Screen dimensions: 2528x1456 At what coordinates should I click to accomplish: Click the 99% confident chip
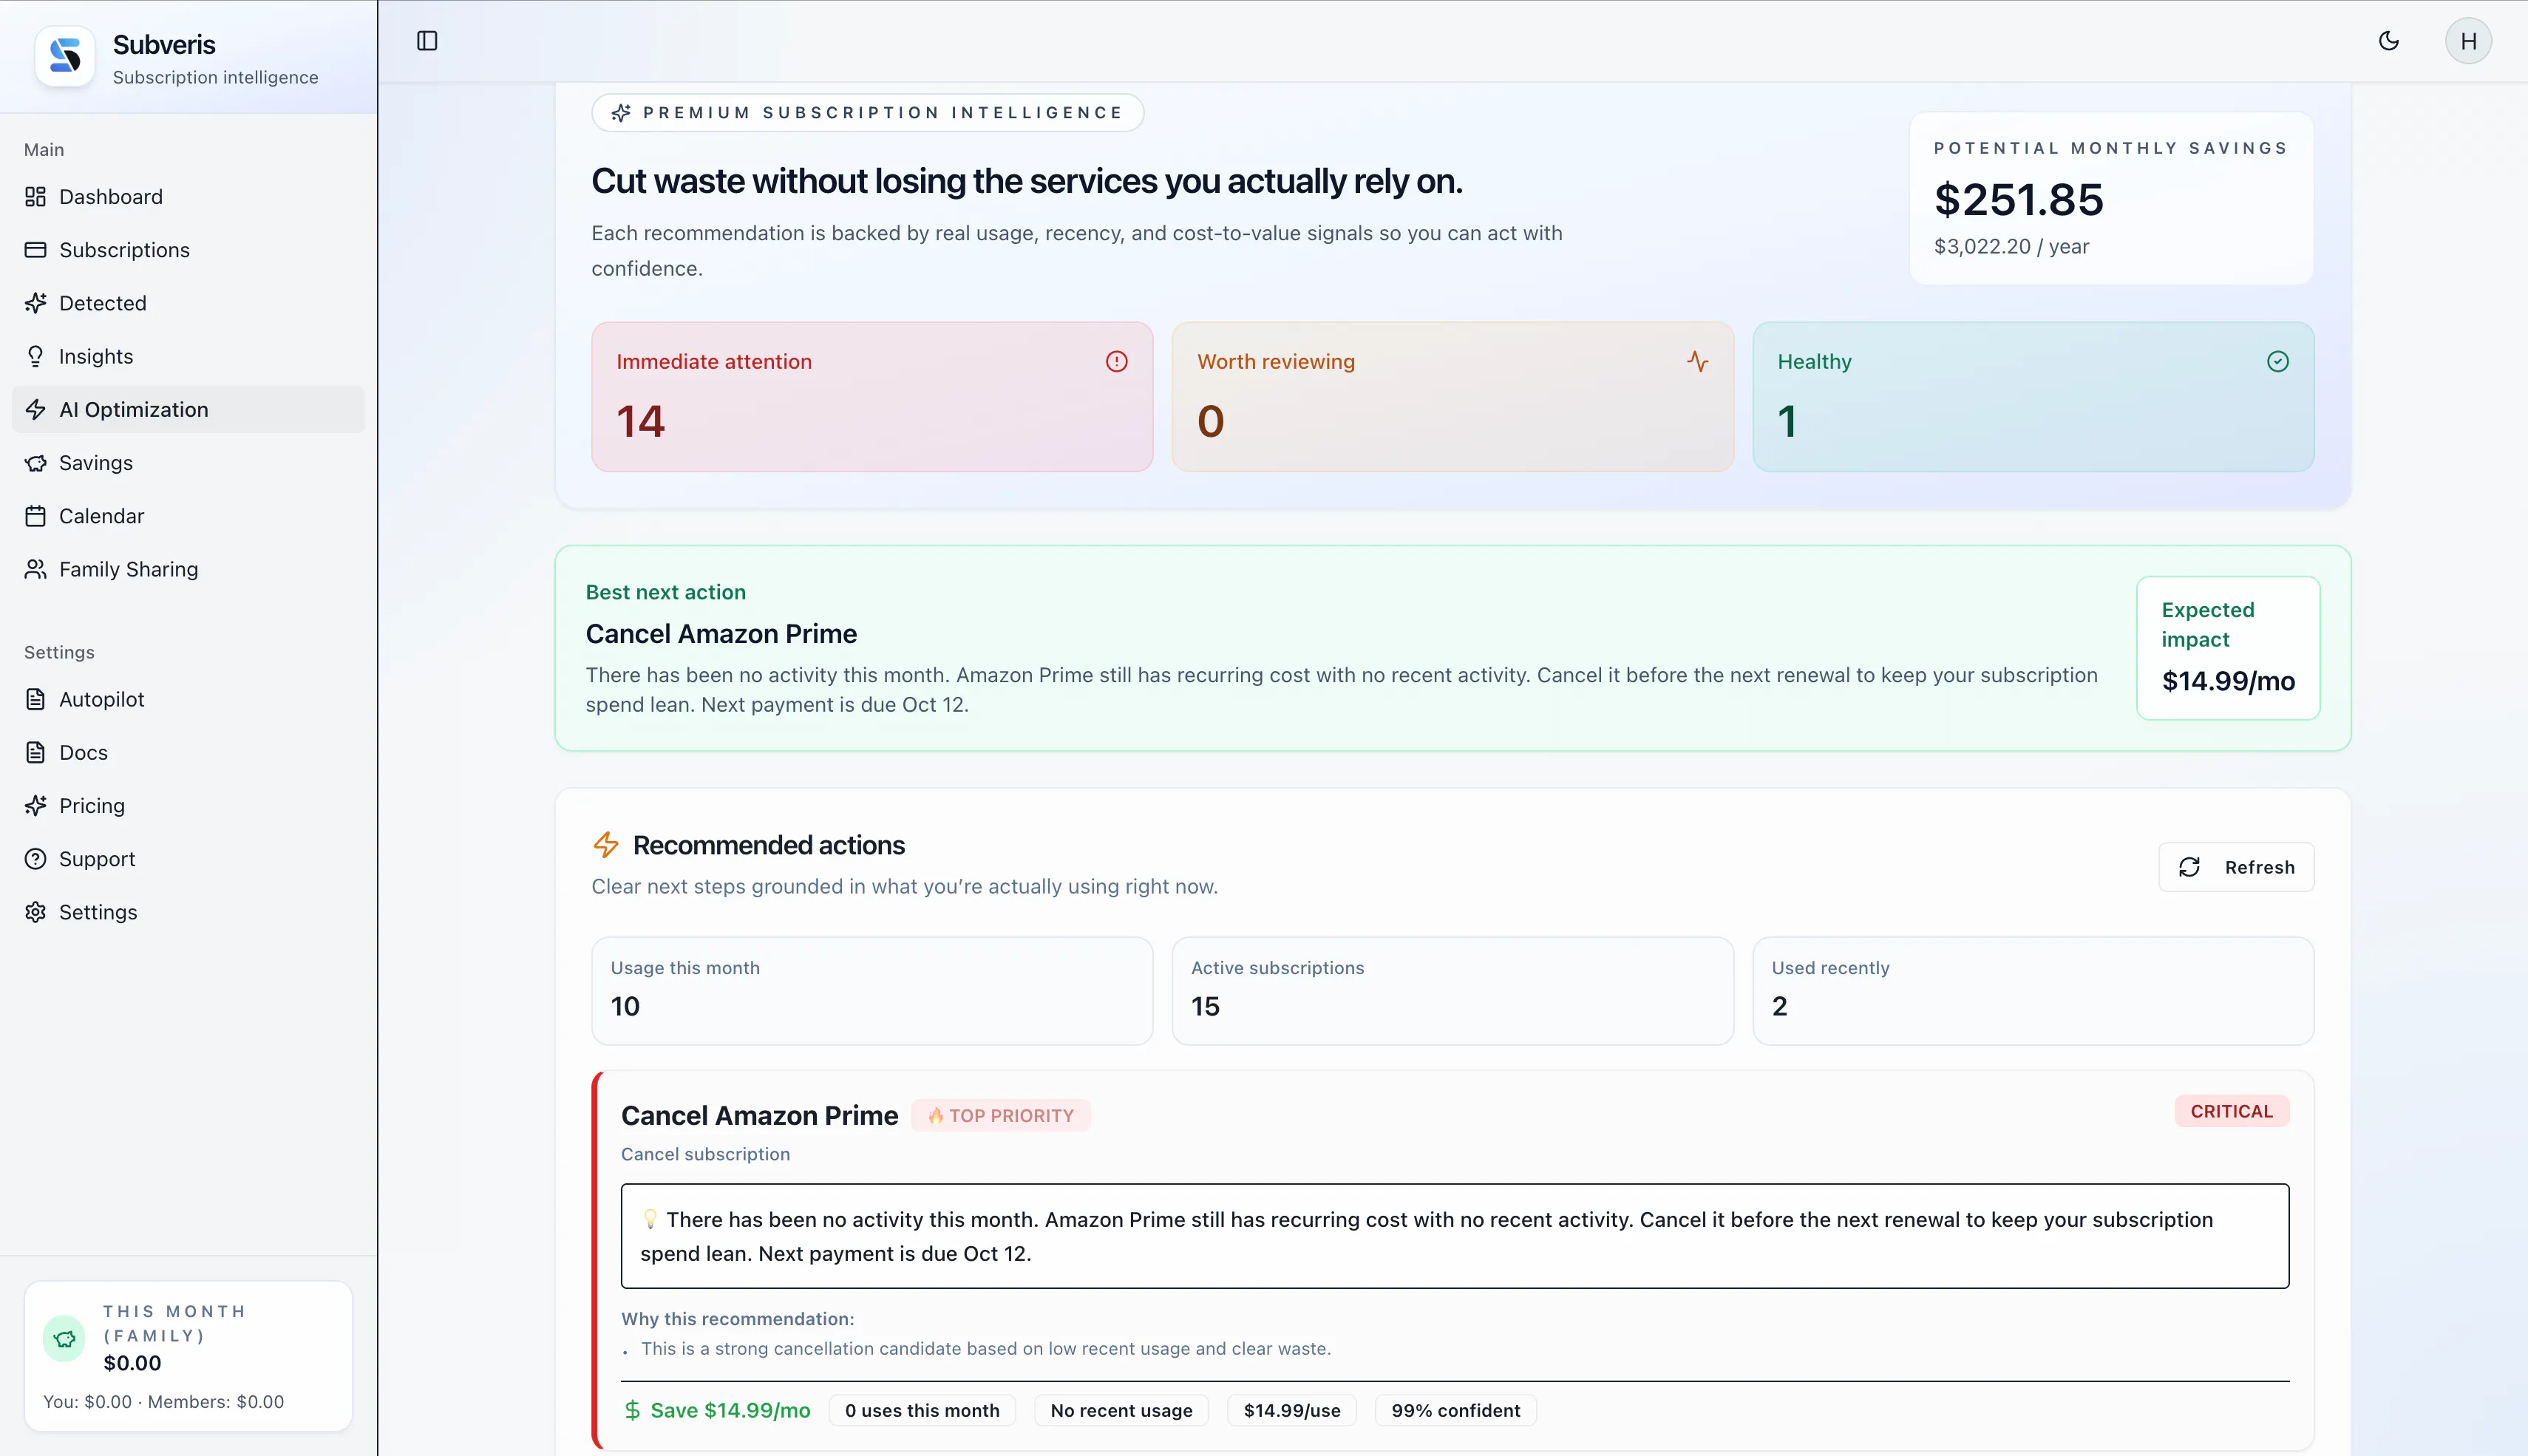pos(1455,1410)
